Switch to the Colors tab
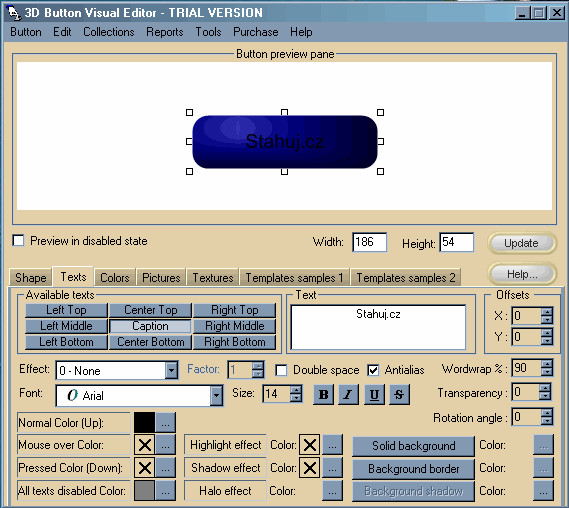 tap(115, 278)
